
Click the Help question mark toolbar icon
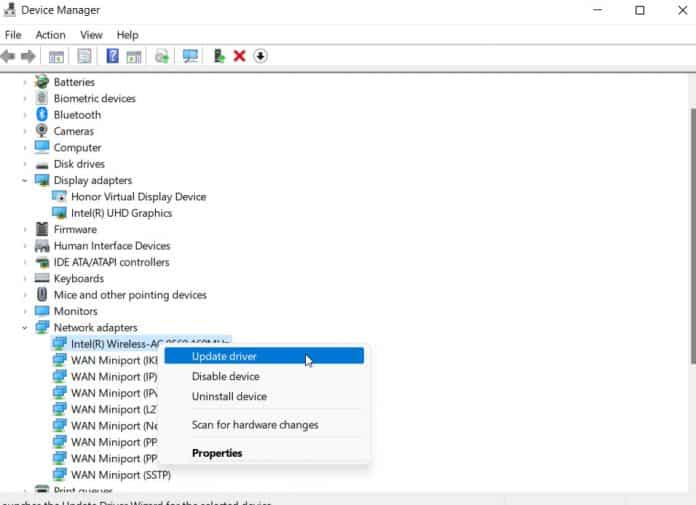113,56
